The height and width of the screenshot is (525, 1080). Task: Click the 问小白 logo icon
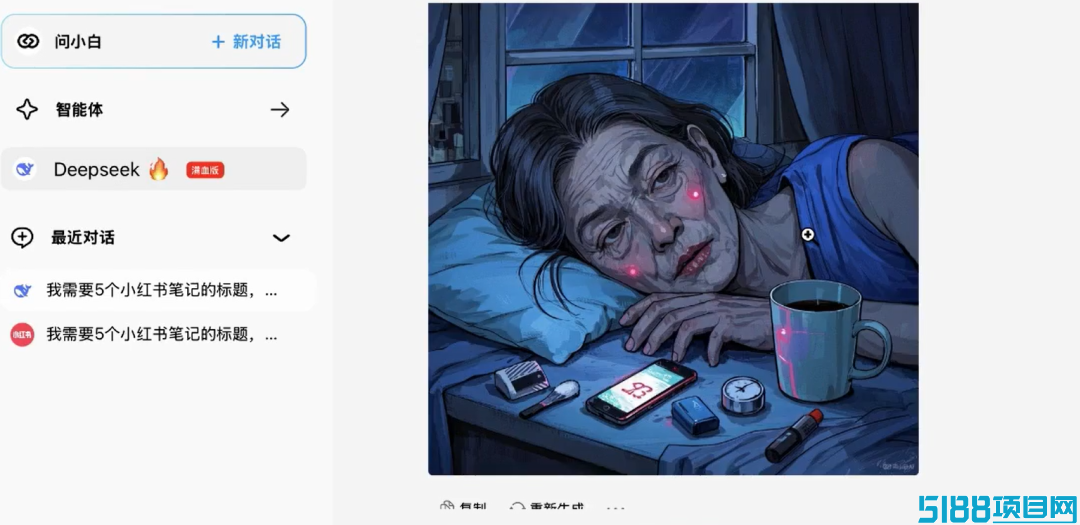[x=28, y=41]
